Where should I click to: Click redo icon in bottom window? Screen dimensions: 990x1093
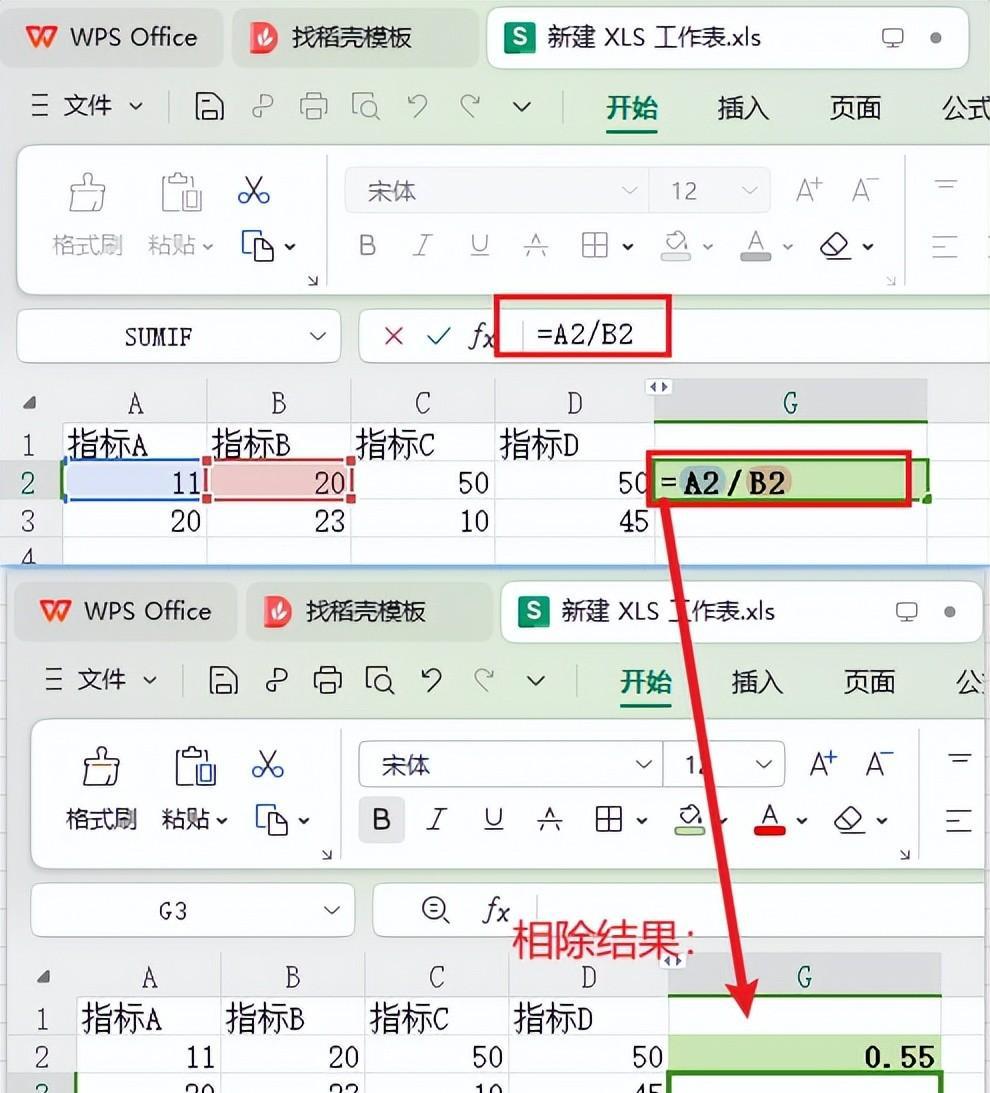[485, 680]
